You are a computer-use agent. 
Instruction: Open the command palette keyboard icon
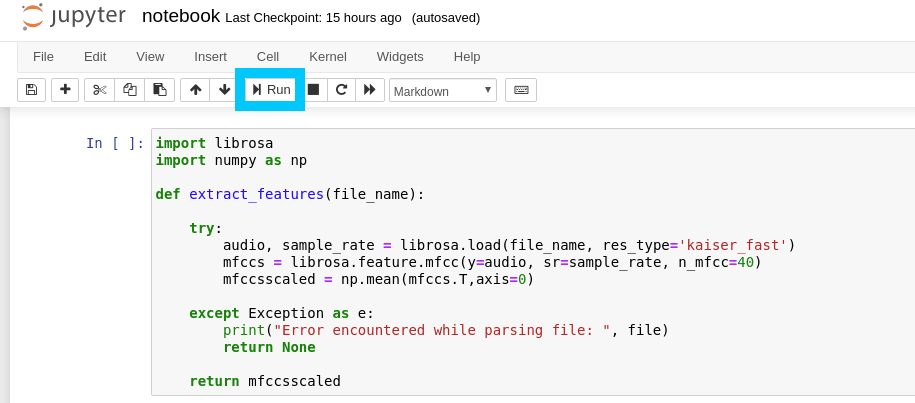(x=521, y=90)
